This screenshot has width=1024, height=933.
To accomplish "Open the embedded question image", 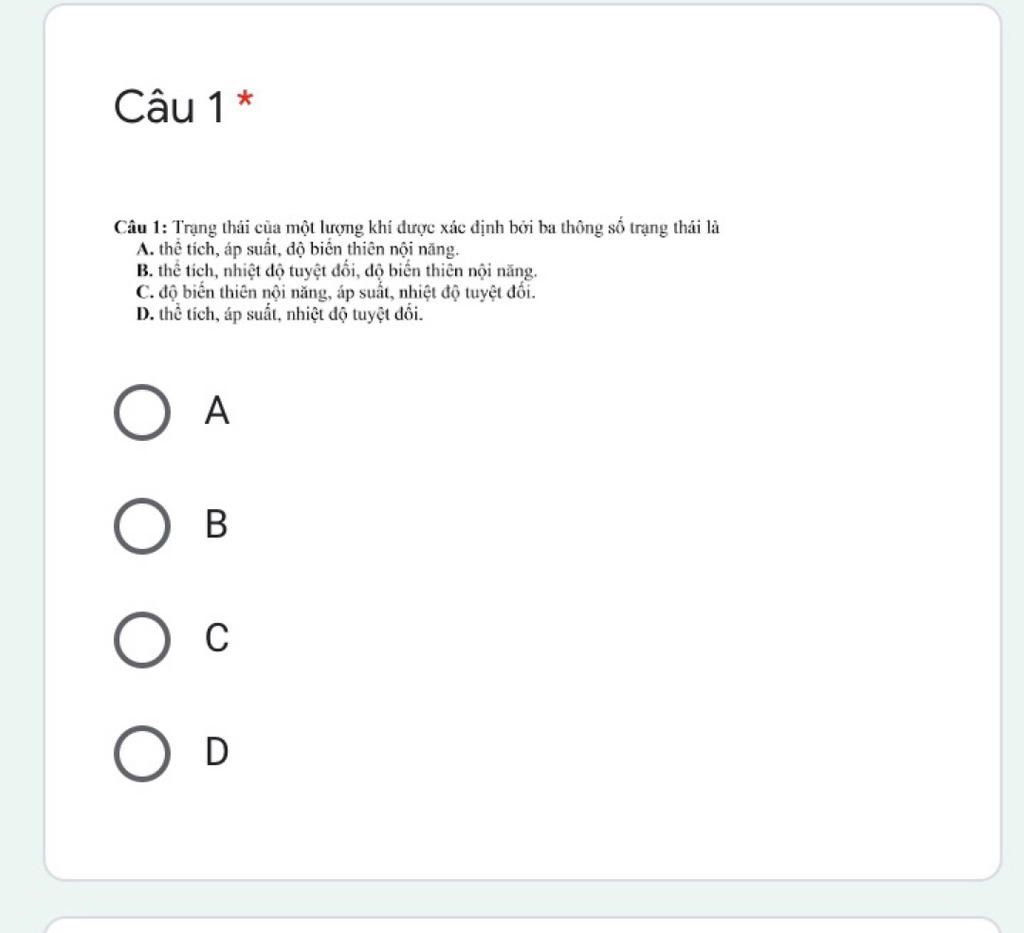I will 417,270.
